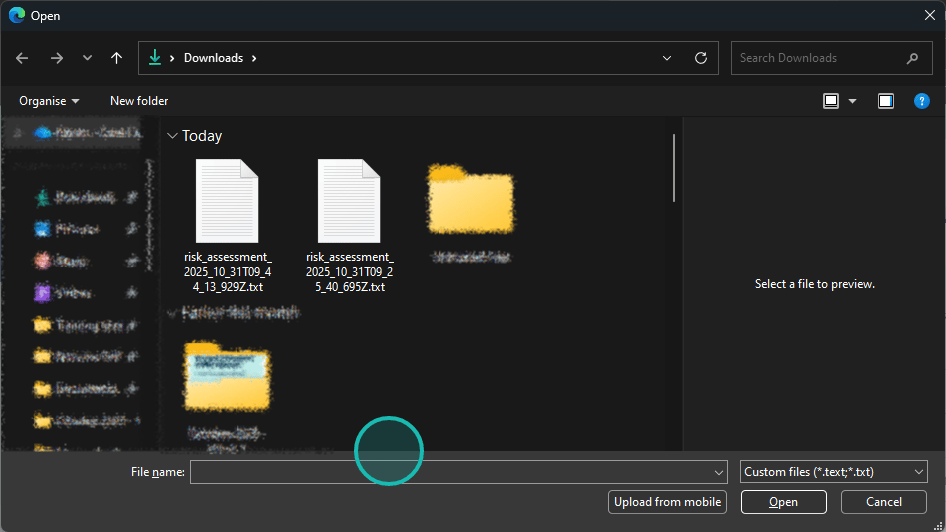Screen dimensions: 946x532
Task: Refresh the Downloads folder view
Action: coord(701,58)
